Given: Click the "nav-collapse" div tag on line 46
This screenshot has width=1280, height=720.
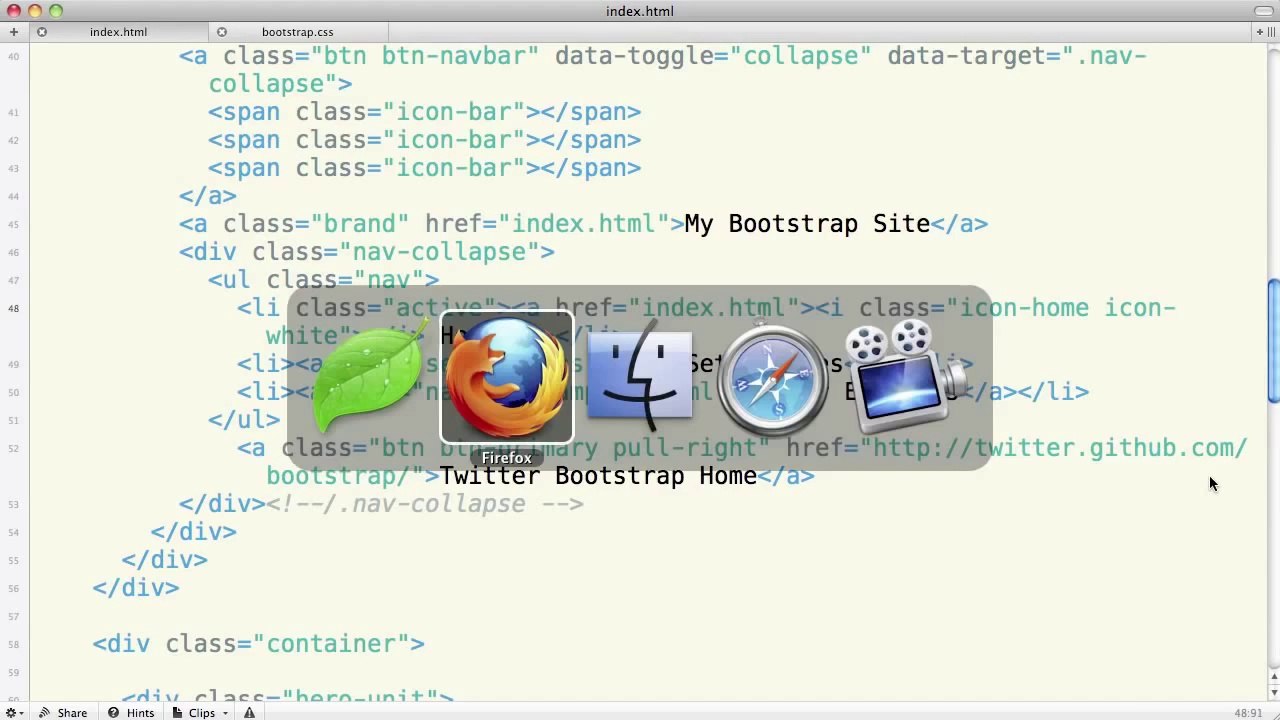Looking at the screenshot, I should 366,252.
